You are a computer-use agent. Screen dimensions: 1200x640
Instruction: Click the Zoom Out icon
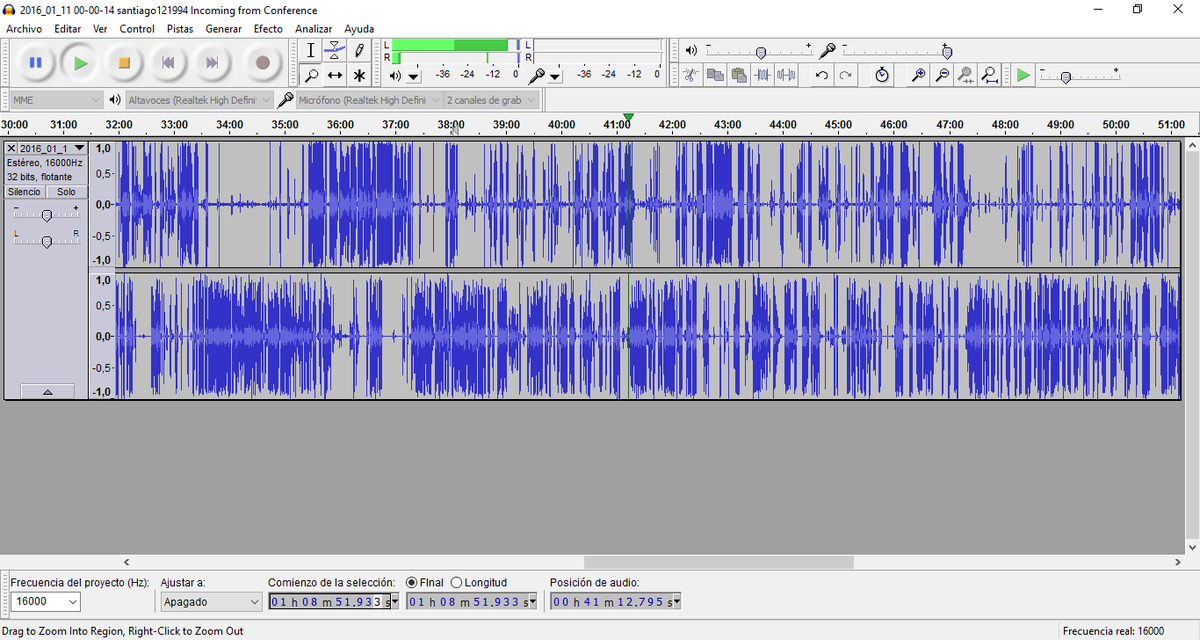click(942, 75)
